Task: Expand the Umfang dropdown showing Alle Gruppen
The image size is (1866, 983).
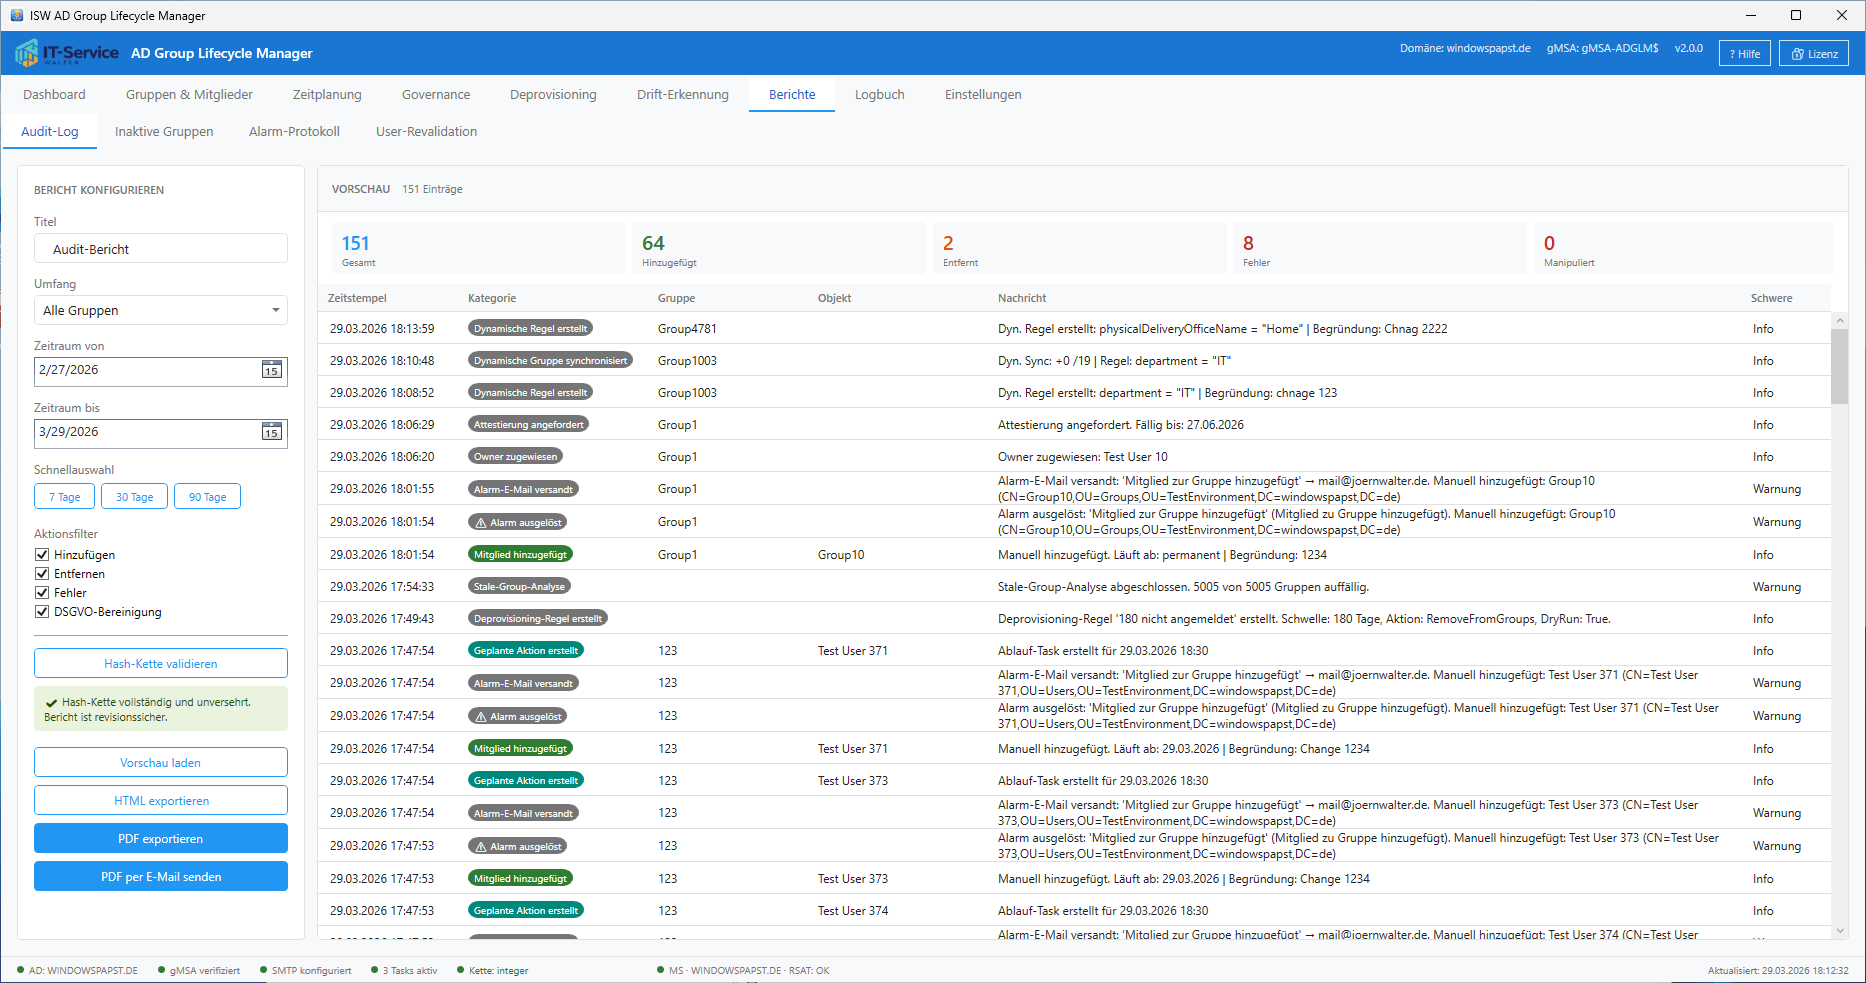Action: pos(161,311)
